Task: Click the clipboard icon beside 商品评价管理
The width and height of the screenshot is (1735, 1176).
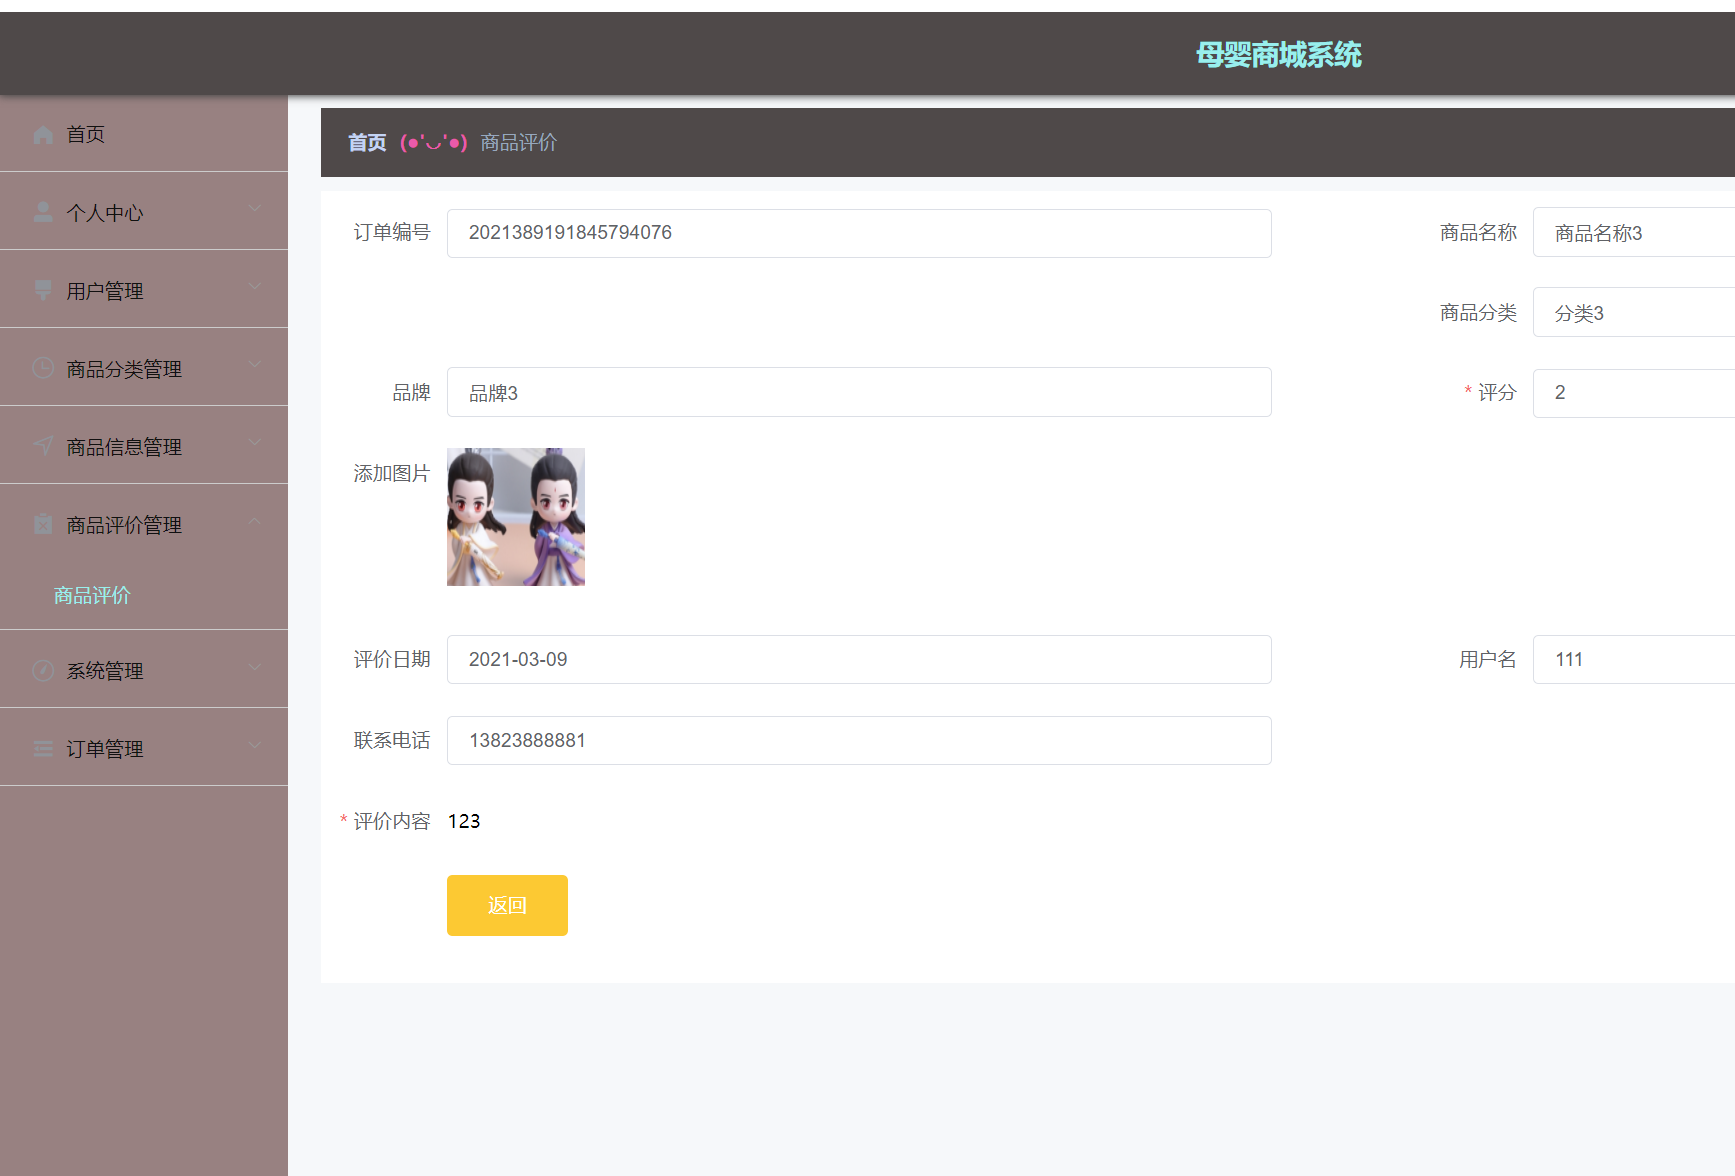Action: point(43,524)
